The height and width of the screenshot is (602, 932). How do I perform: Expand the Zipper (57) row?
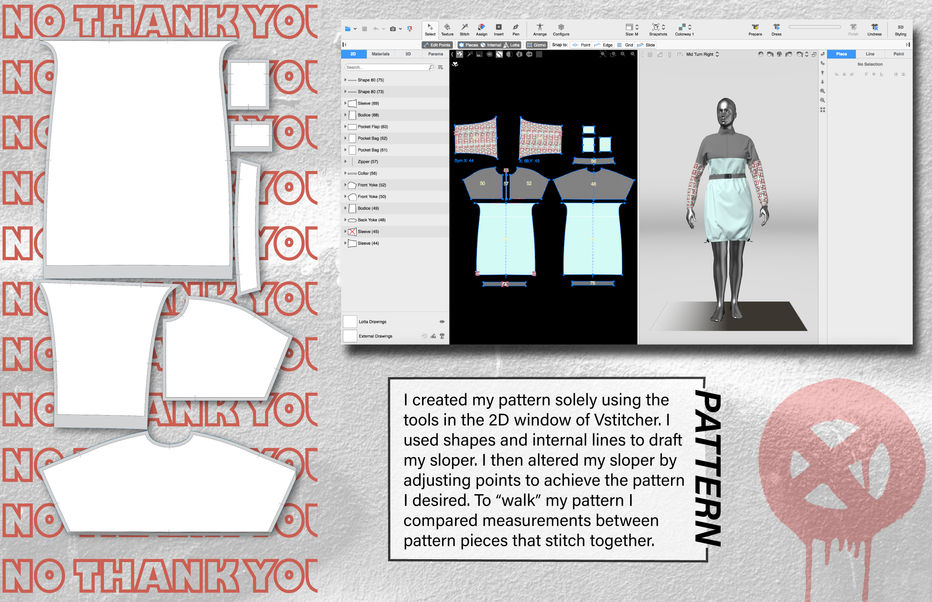point(345,162)
